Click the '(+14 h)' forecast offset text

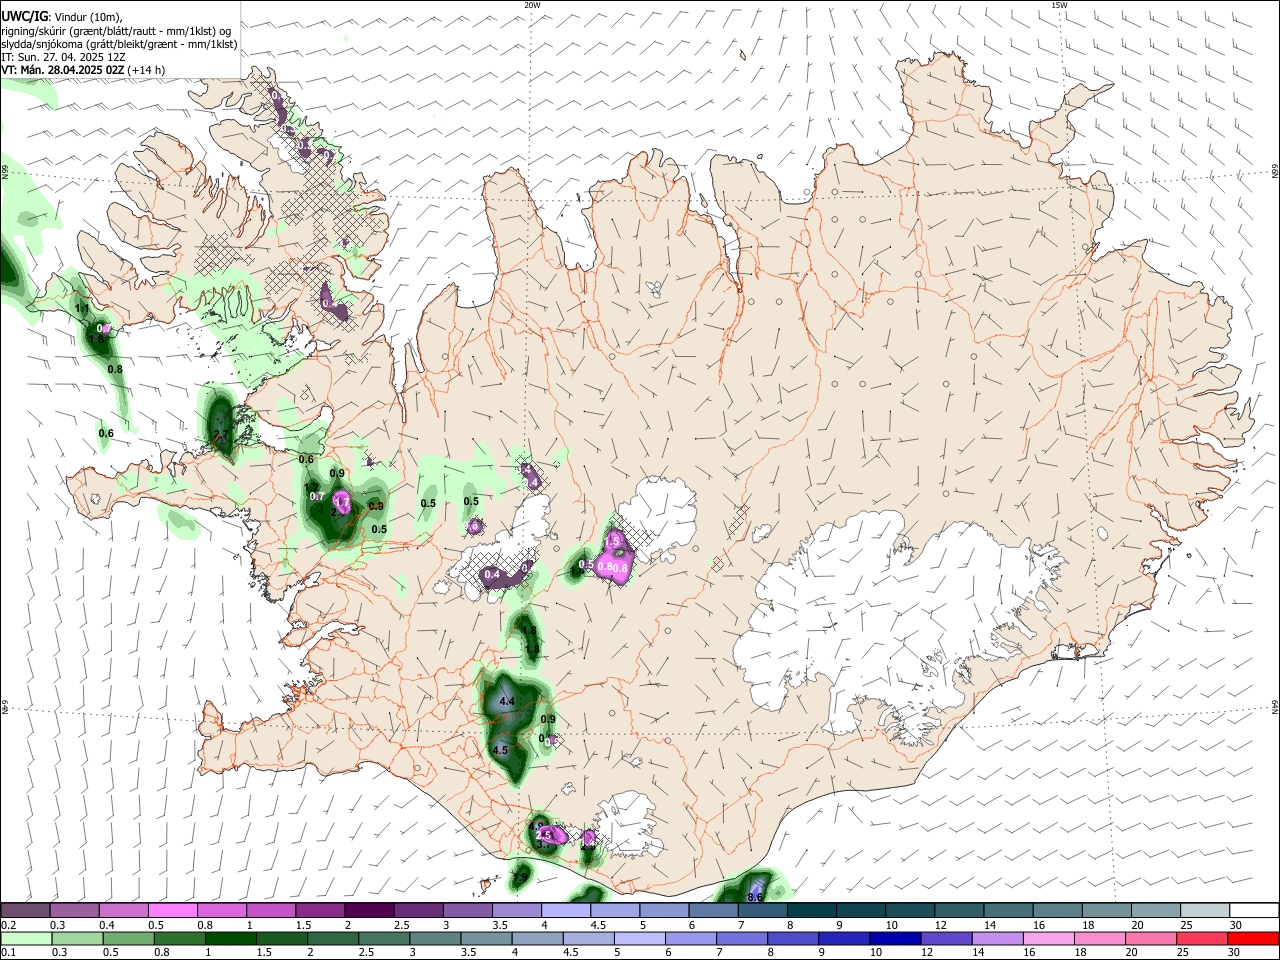tap(147, 70)
